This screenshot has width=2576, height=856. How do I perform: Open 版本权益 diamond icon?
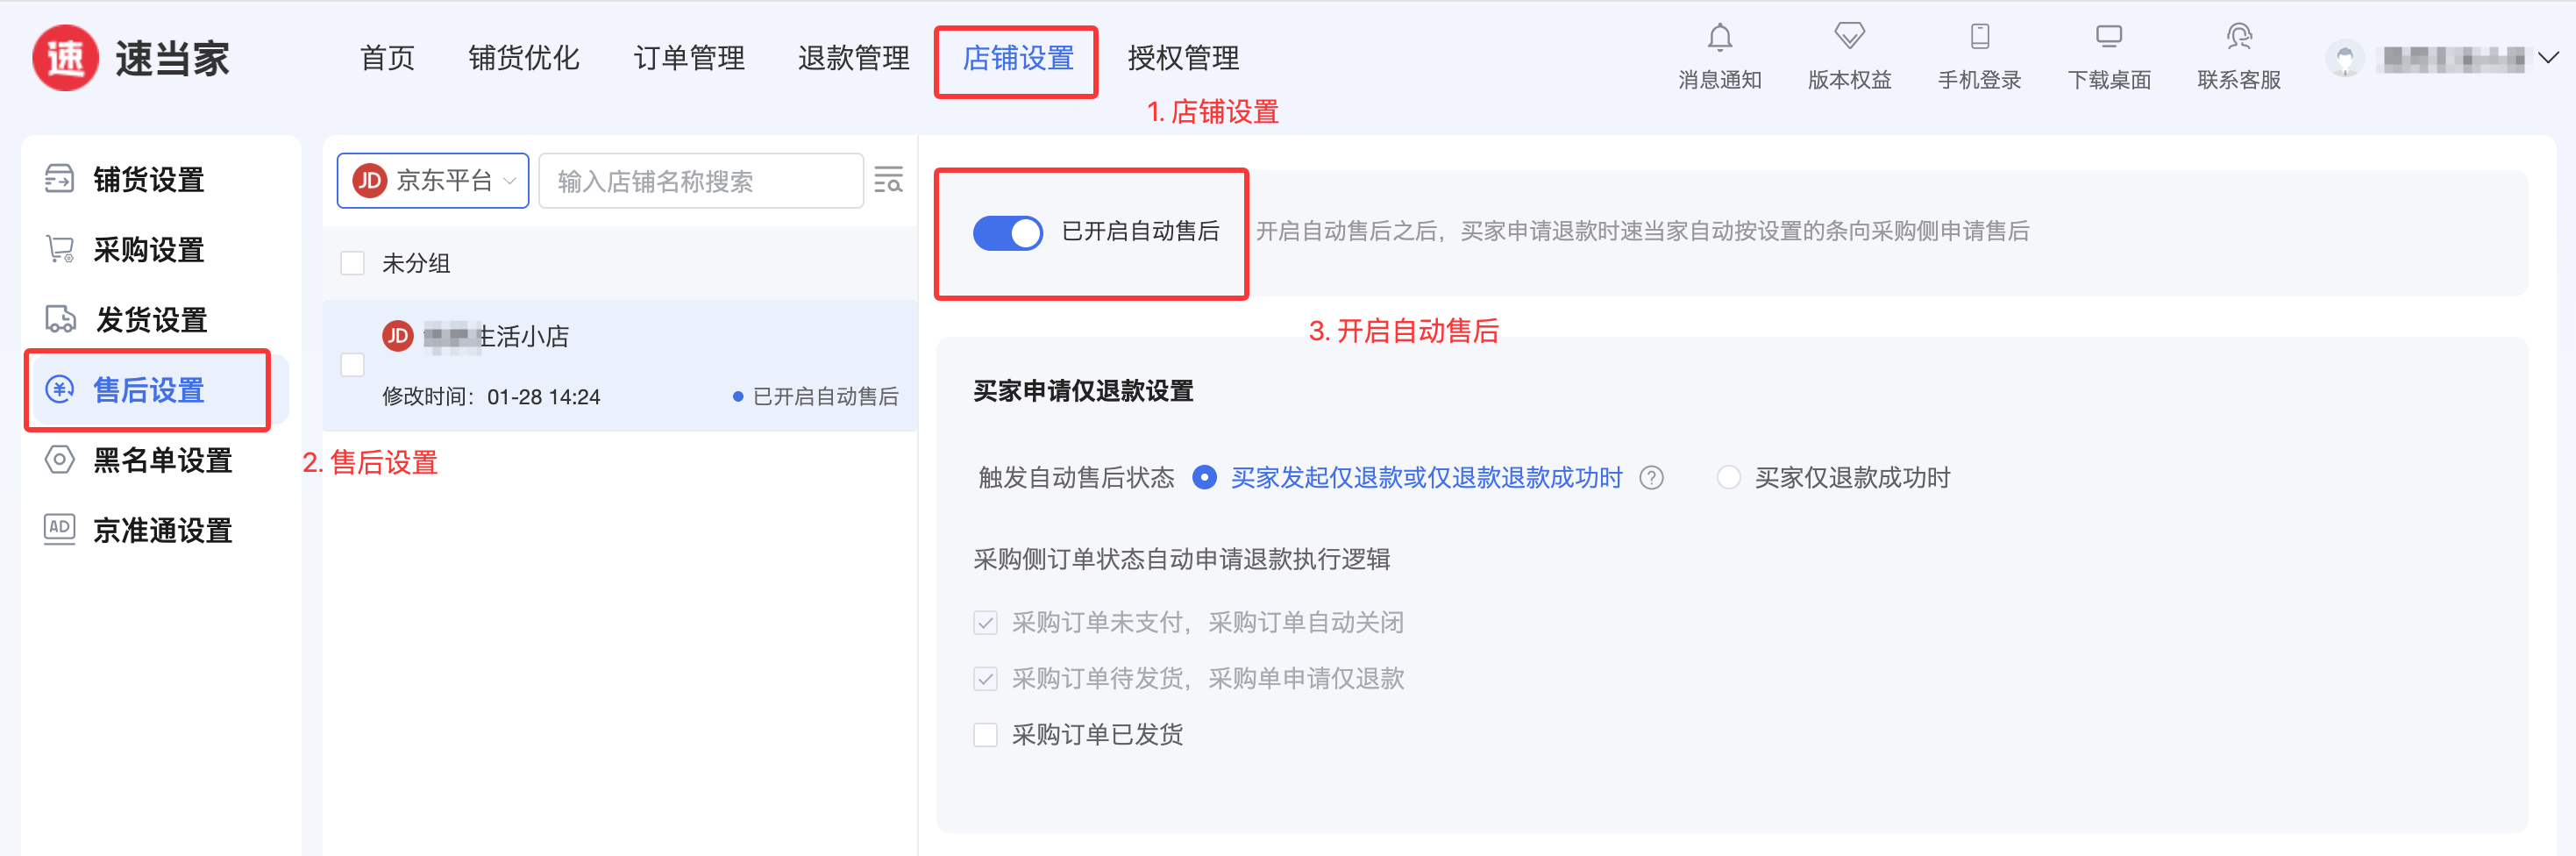(1849, 38)
